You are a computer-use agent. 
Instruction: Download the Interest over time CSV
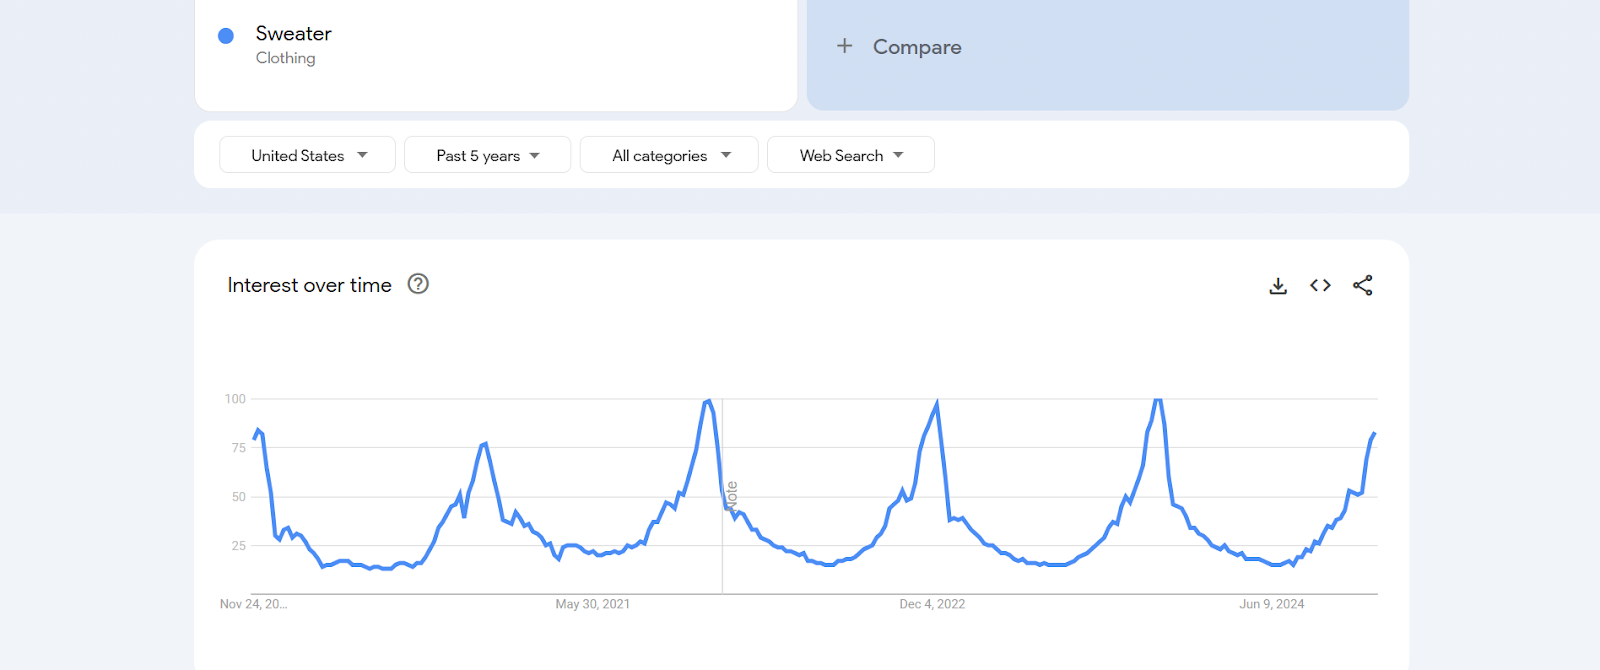click(x=1278, y=286)
